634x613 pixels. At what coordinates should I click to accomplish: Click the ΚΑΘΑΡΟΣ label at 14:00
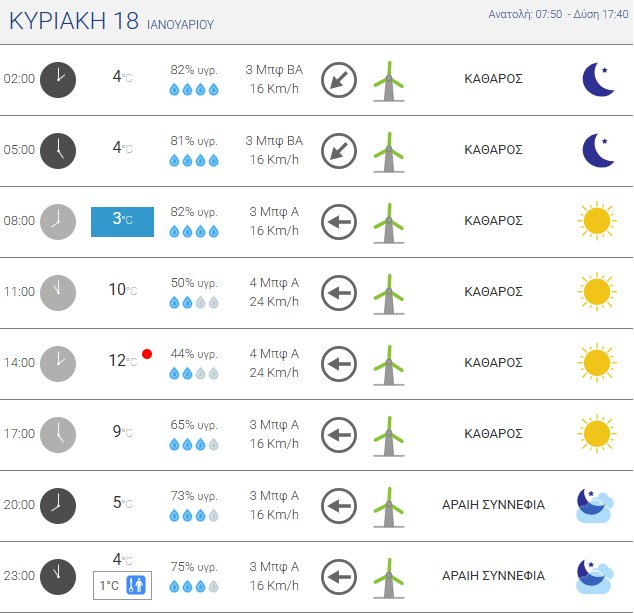493,363
